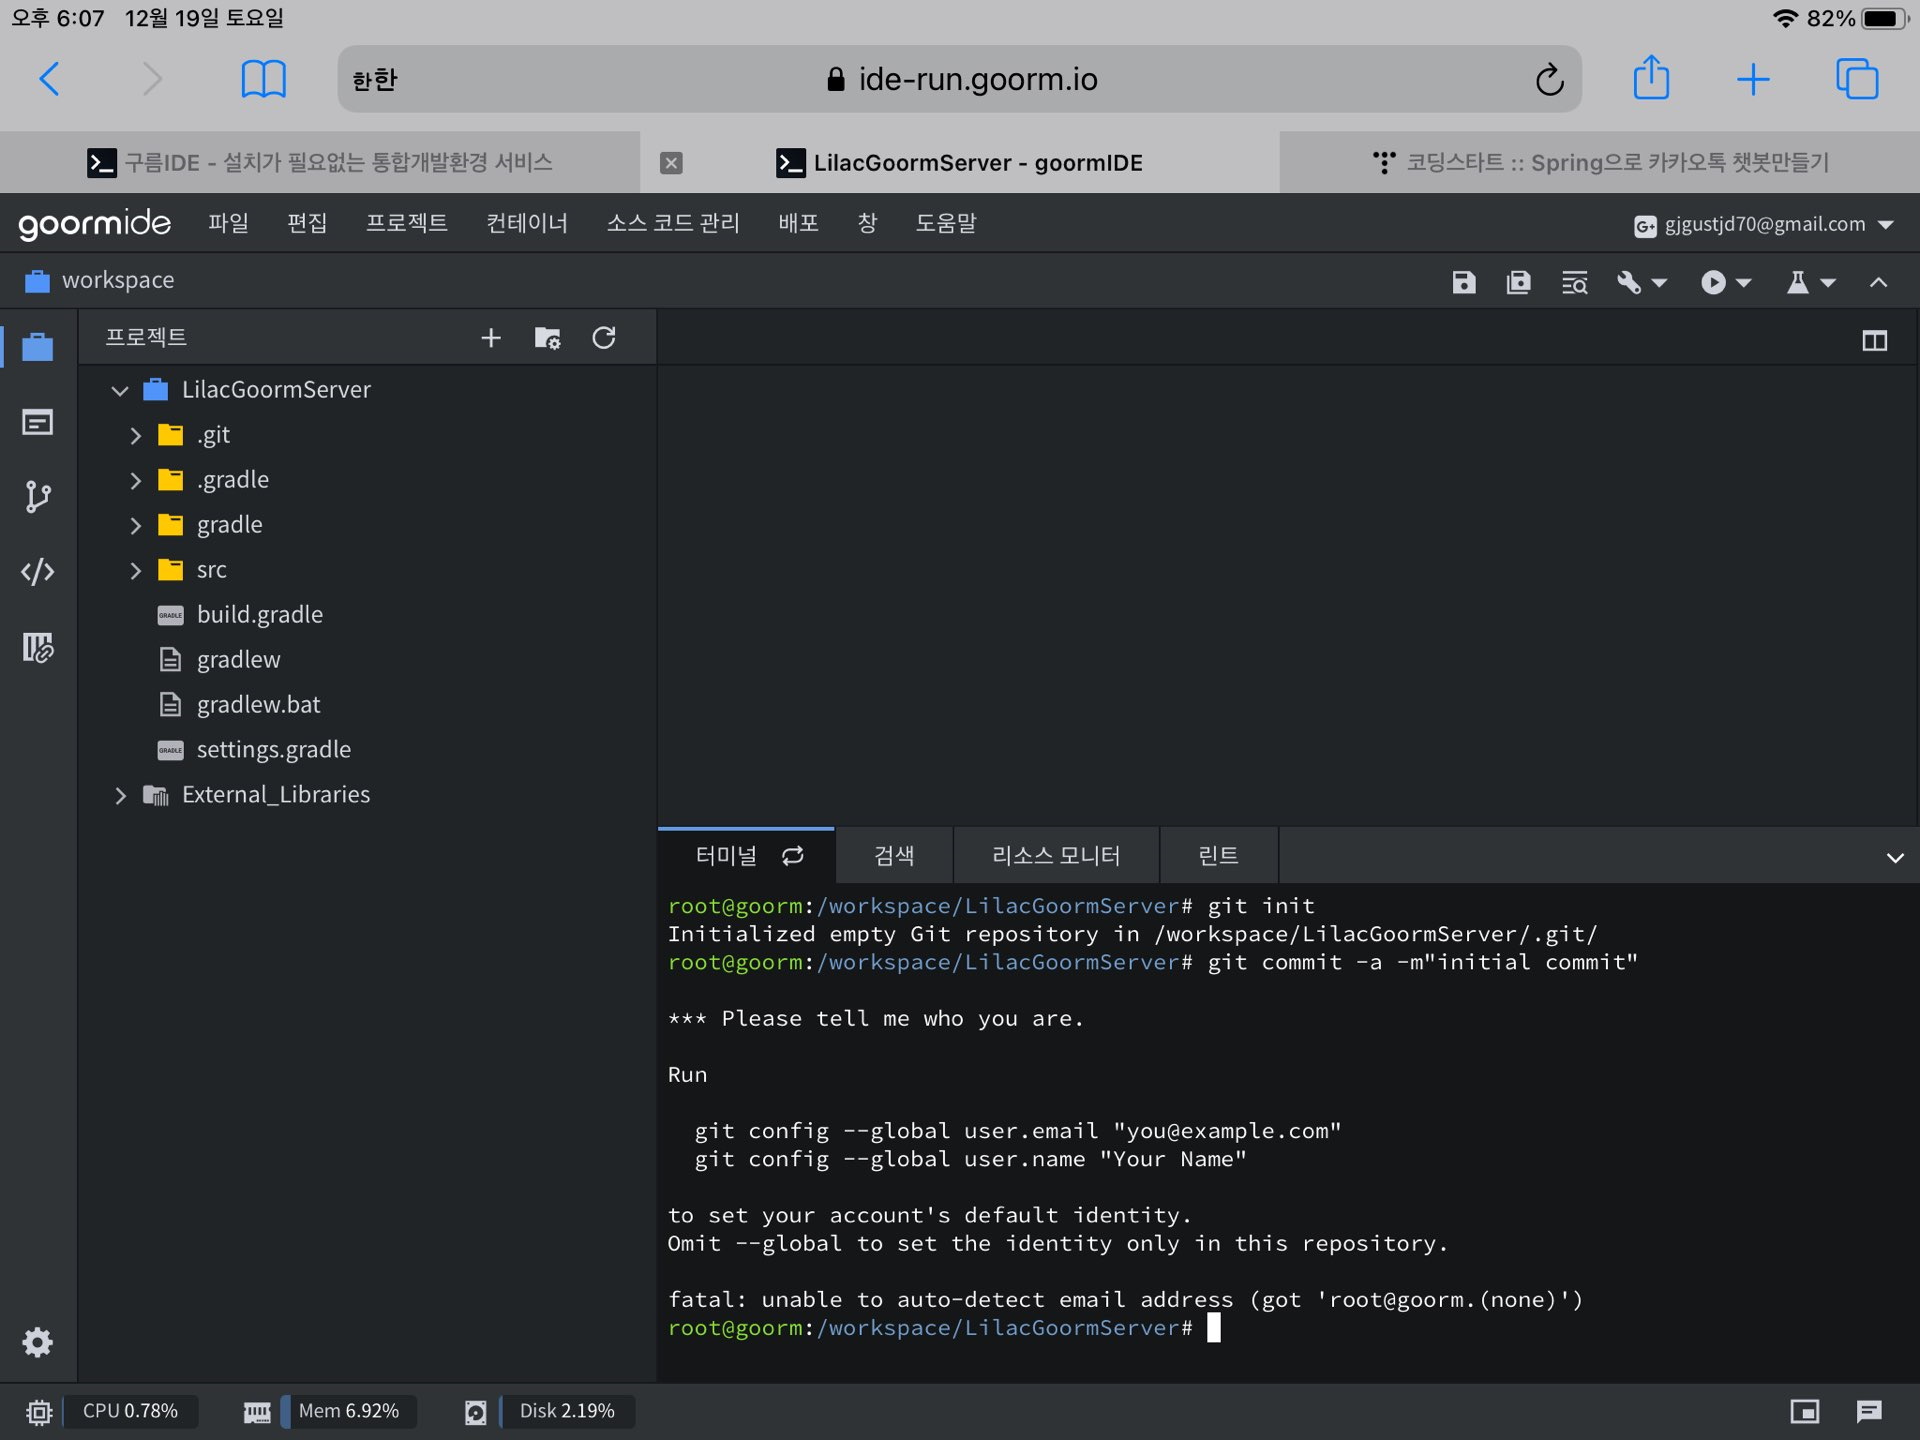
Task: Expand the src folder
Action: coord(136,570)
